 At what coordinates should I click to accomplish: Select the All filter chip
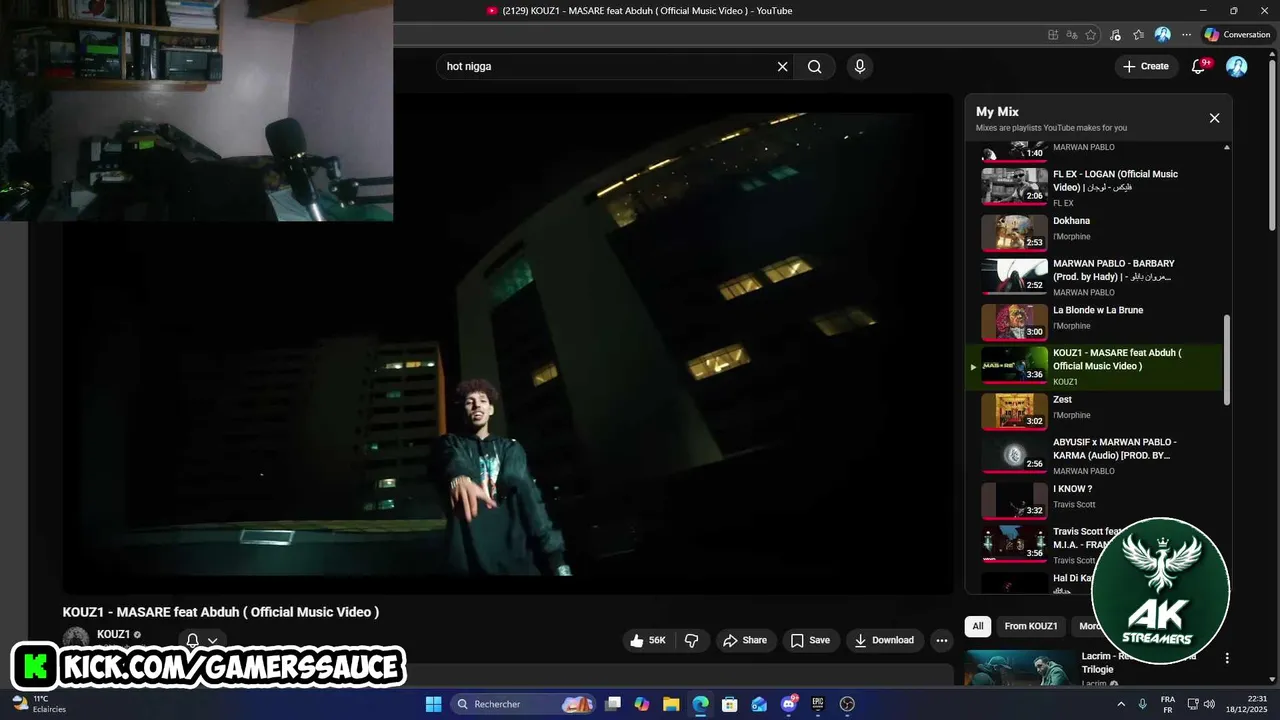coord(977,626)
